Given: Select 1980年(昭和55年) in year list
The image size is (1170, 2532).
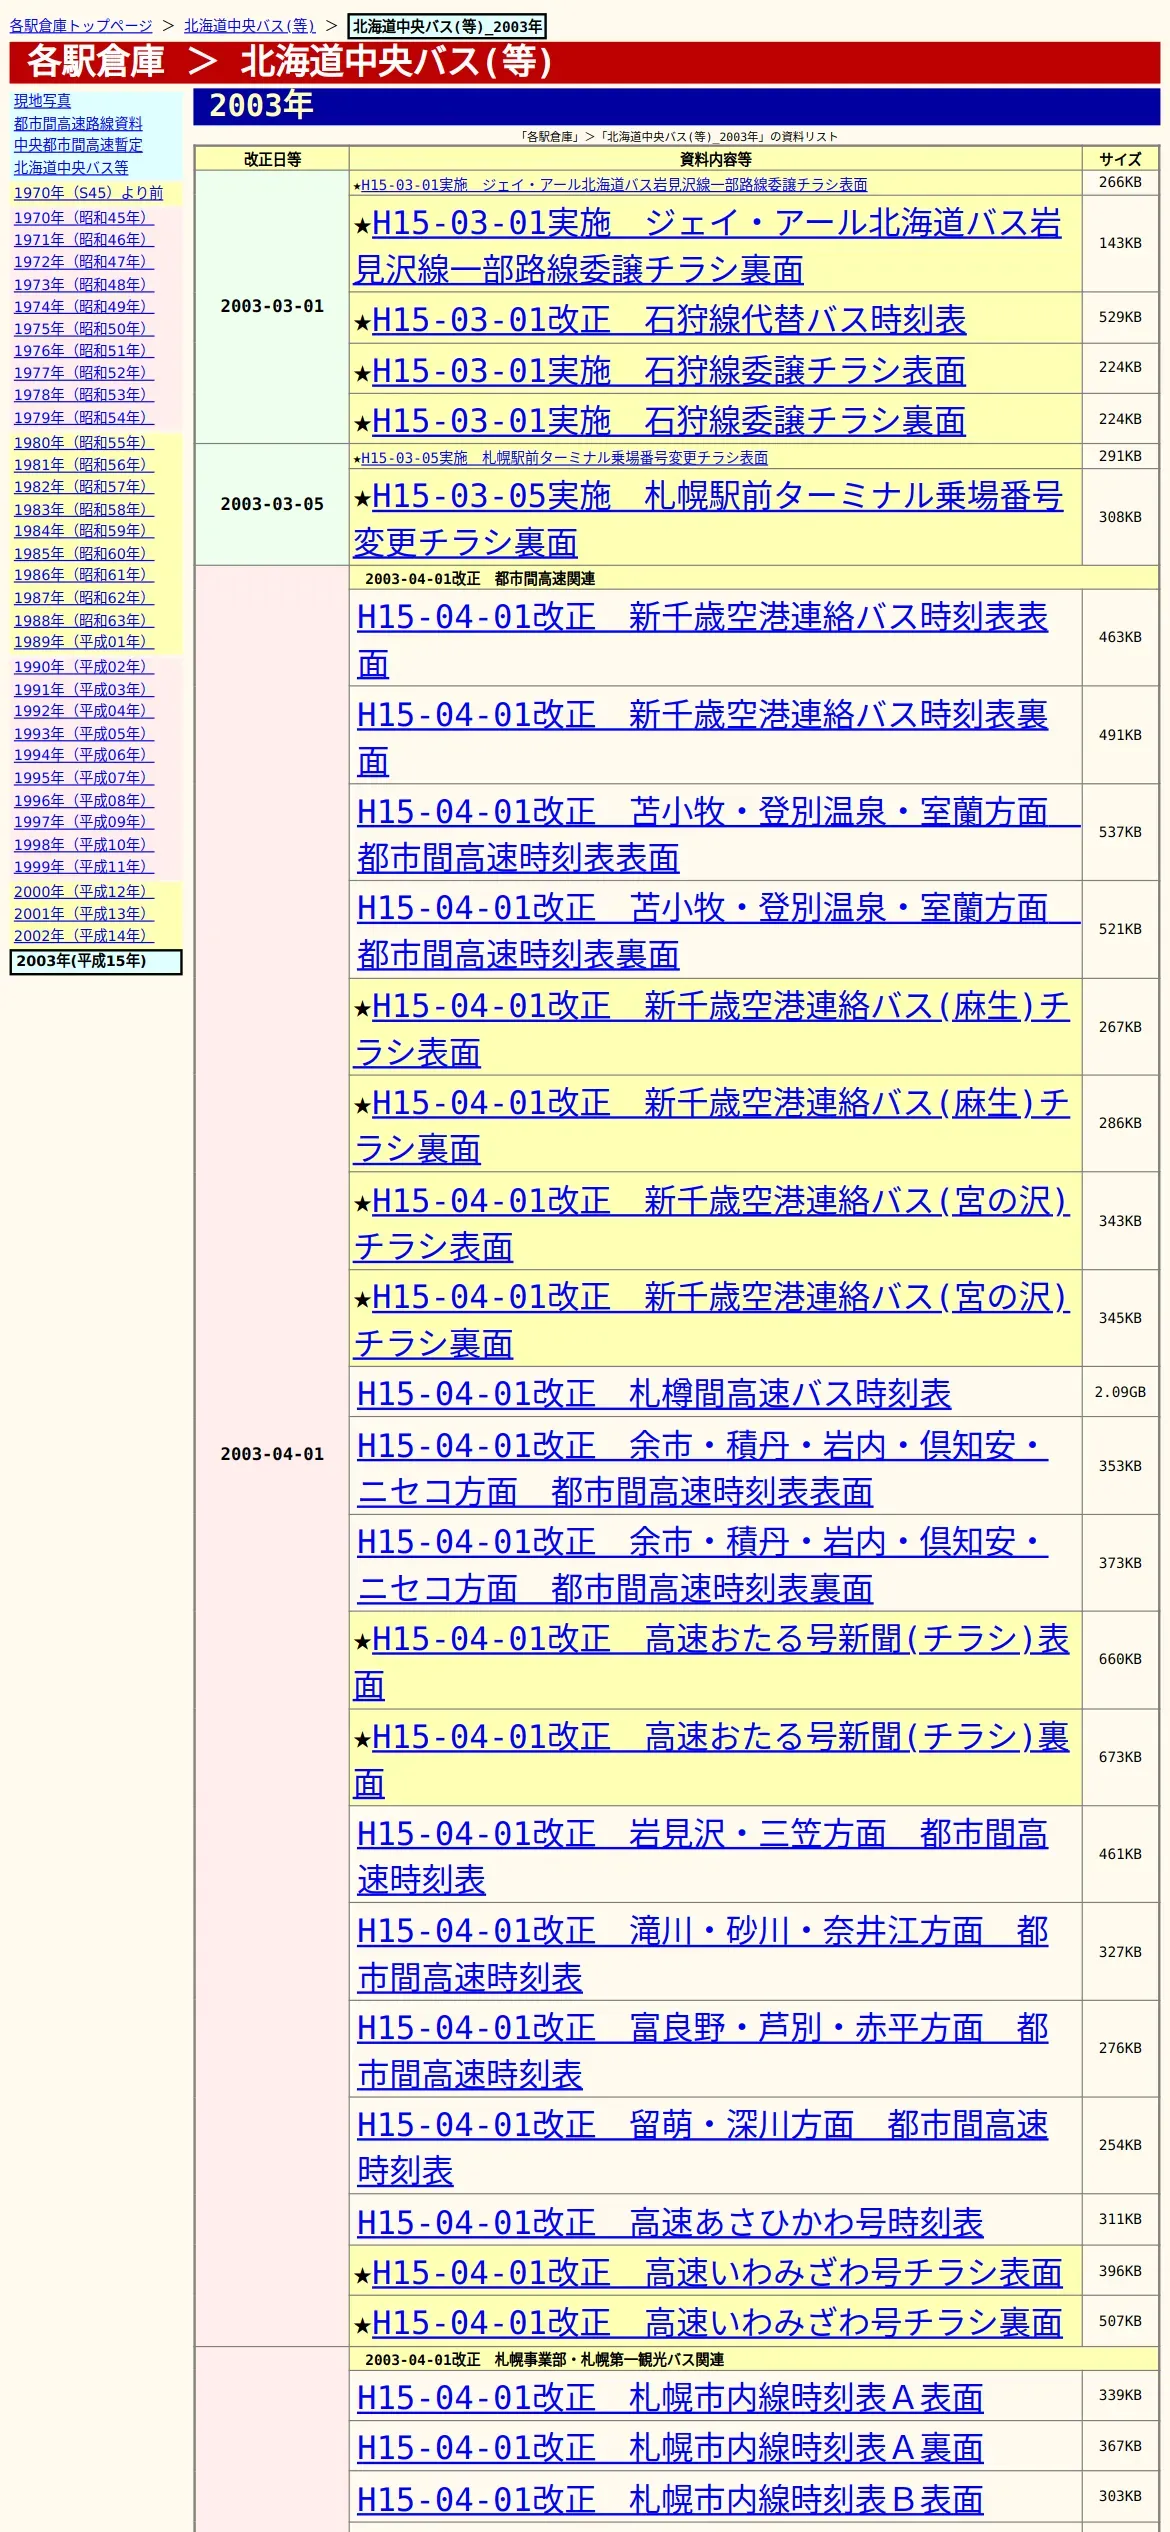Looking at the screenshot, I should coord(84,442).
